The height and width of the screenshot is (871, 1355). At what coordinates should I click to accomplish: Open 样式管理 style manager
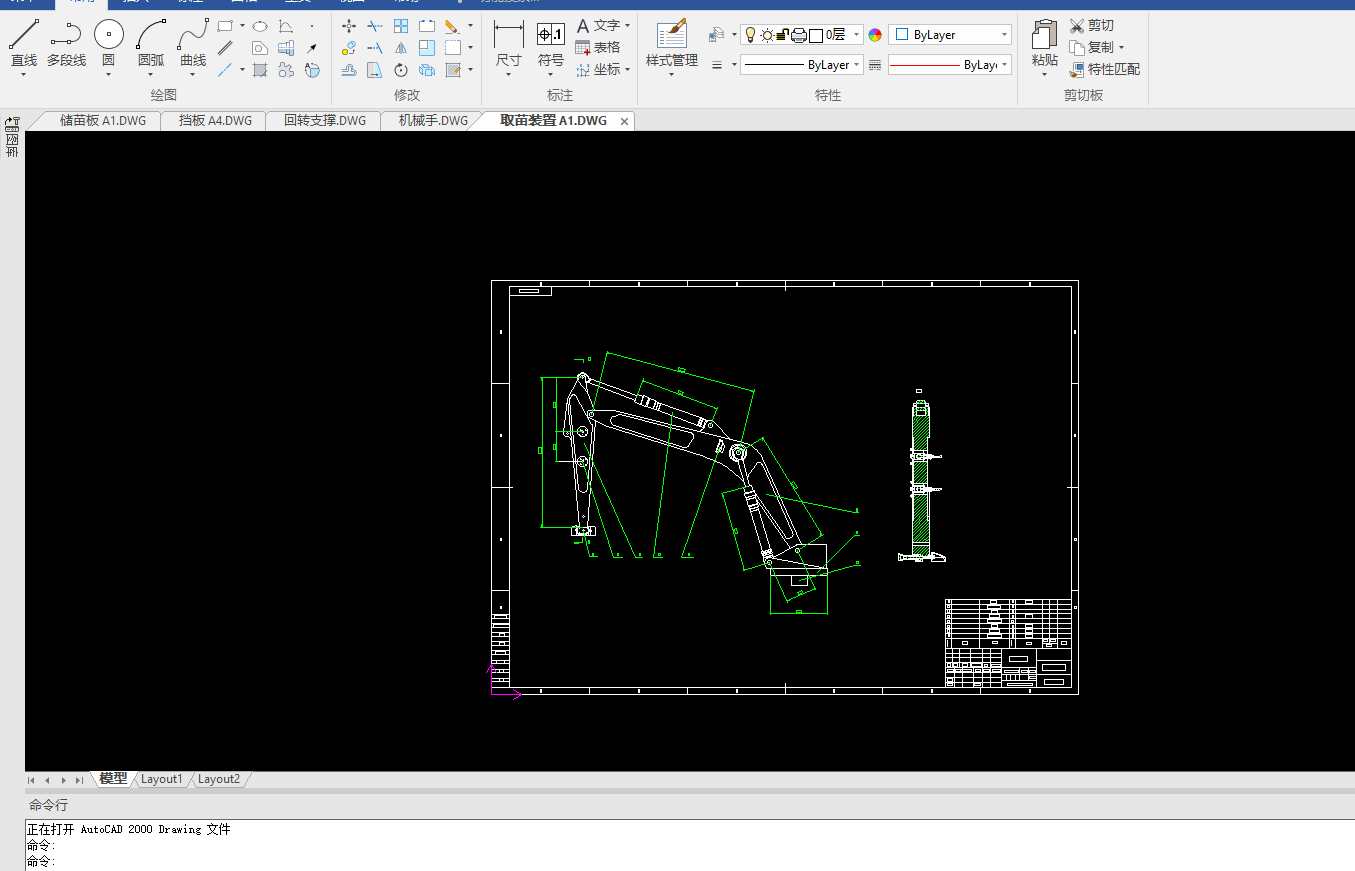click(x=672, y=43)
